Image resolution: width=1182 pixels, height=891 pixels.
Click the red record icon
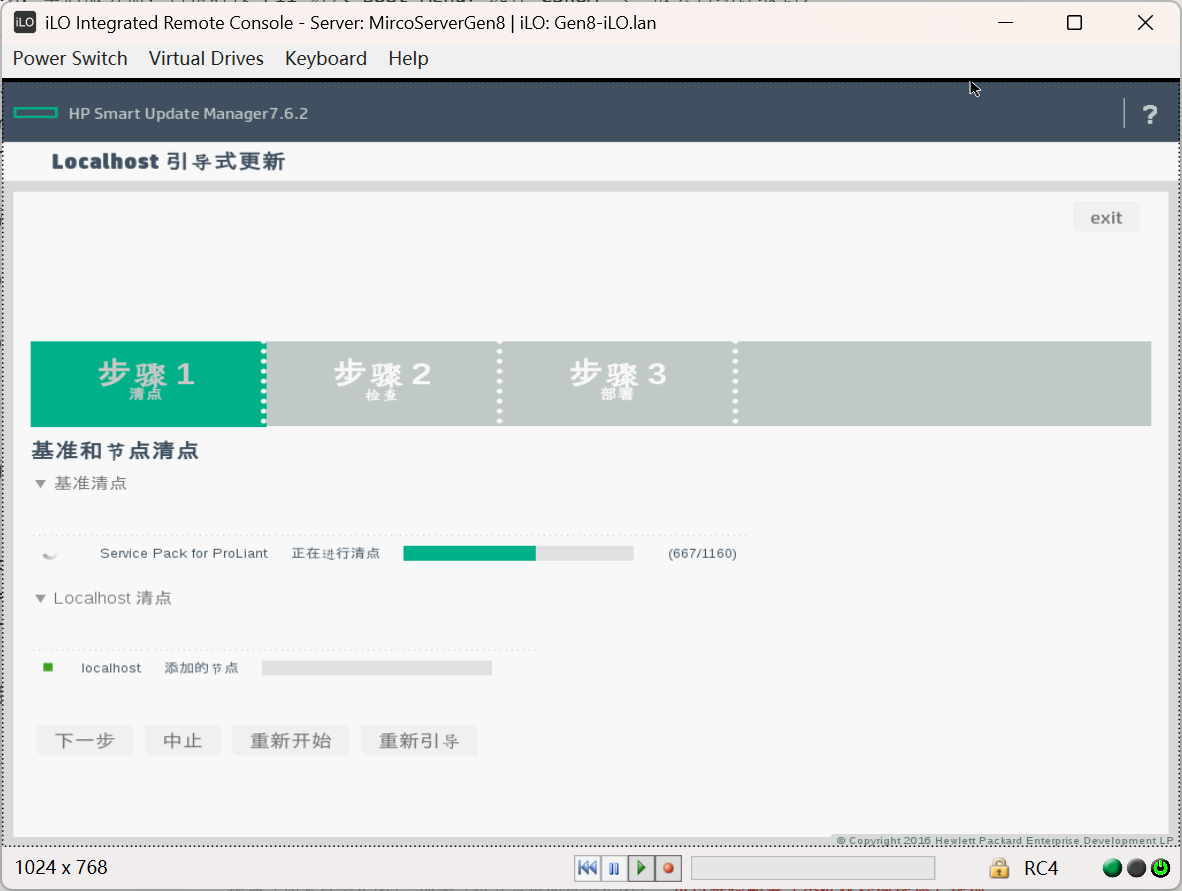(668, 868)
